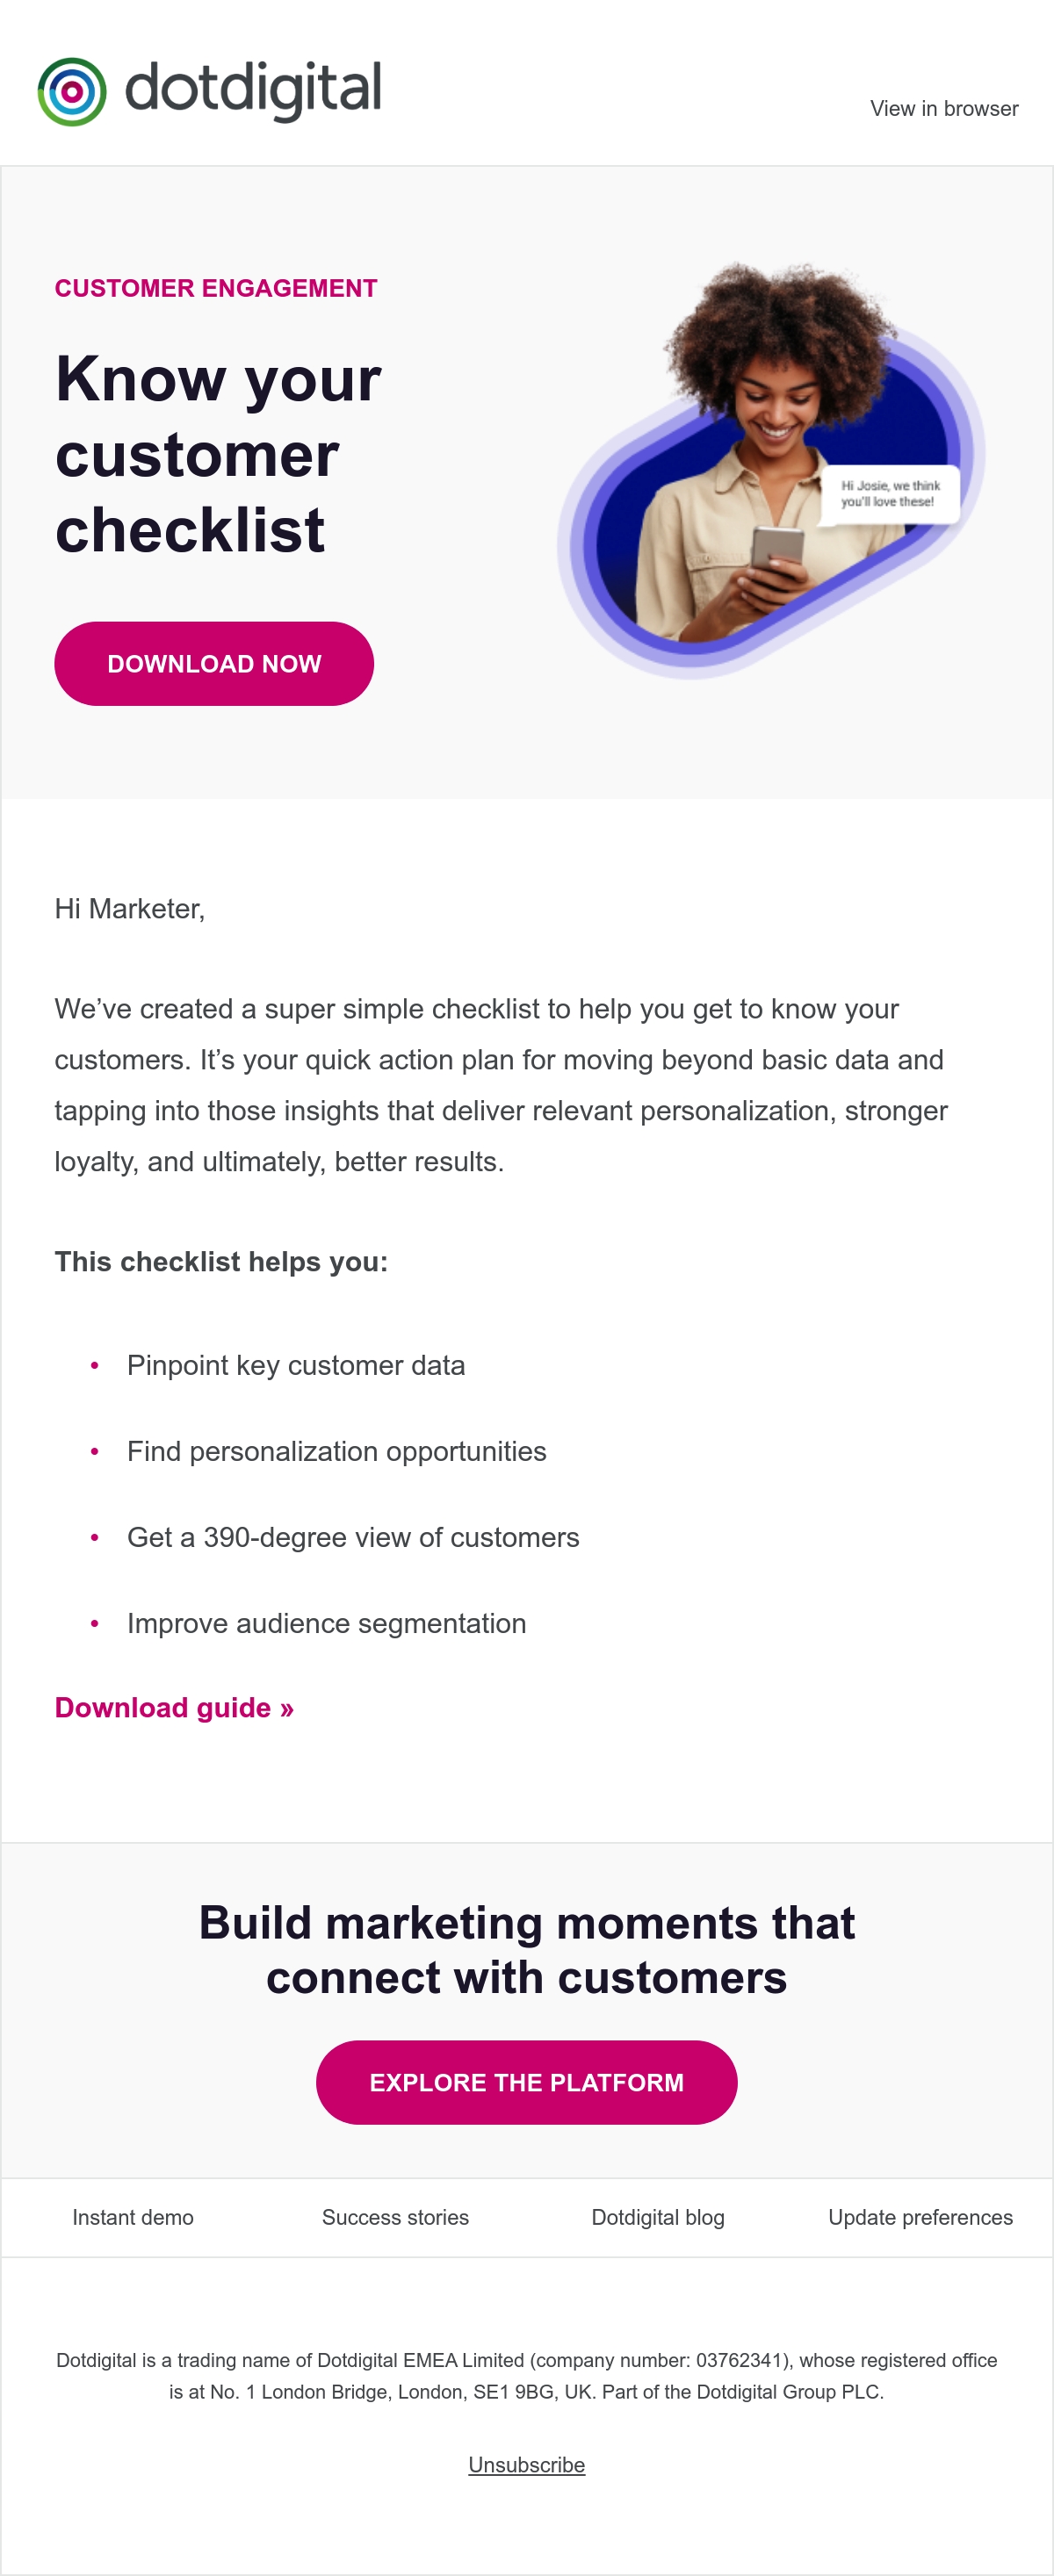The height and width of the screenshot is (2576, 1054).
Task: Click the Find personalization opportunities bullet
Action: pyautogui.click(x=337, y=1452)
